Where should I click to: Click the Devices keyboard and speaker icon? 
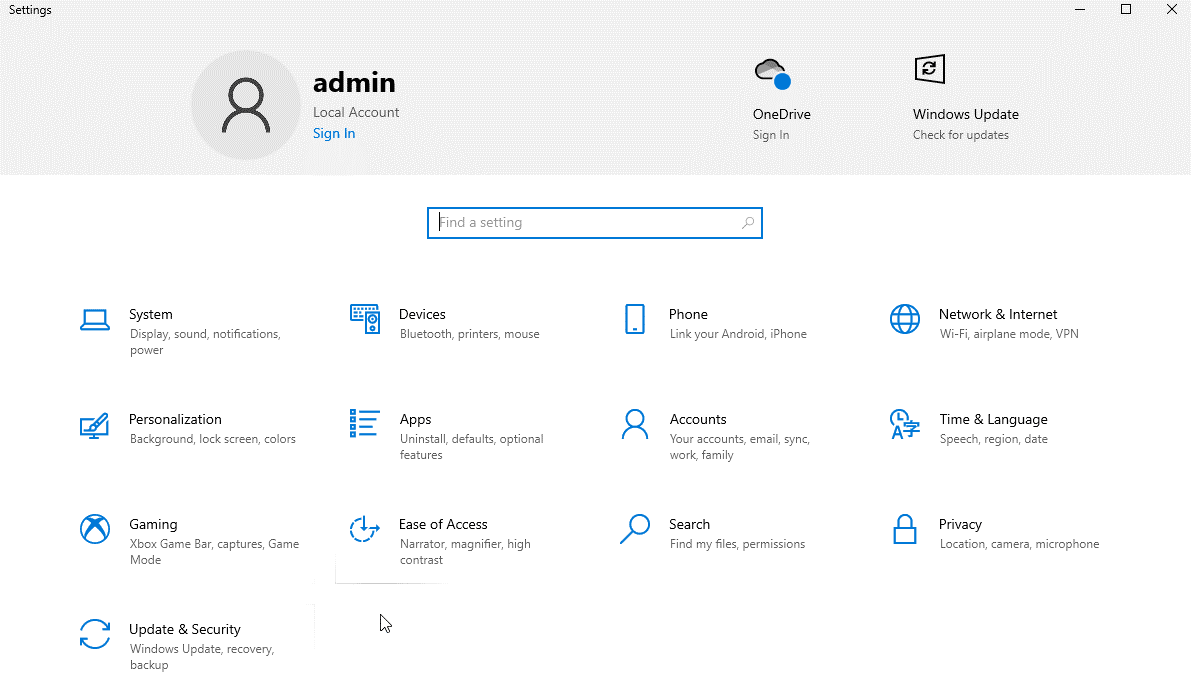(365, 320)
